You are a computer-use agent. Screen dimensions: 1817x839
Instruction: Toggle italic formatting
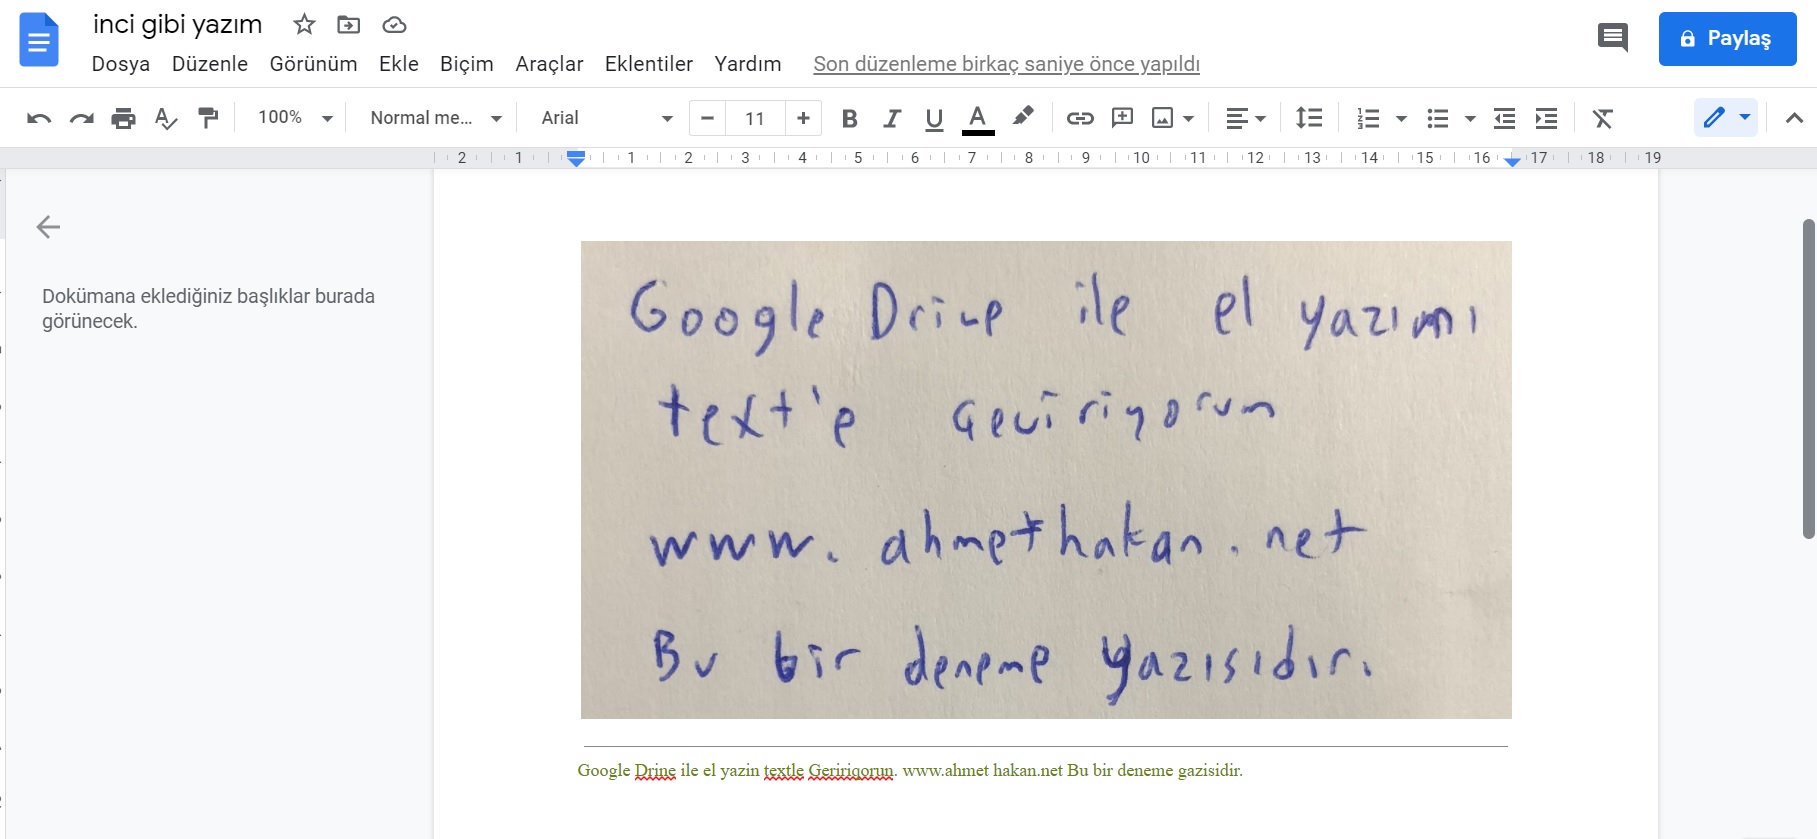coord(891,118)
